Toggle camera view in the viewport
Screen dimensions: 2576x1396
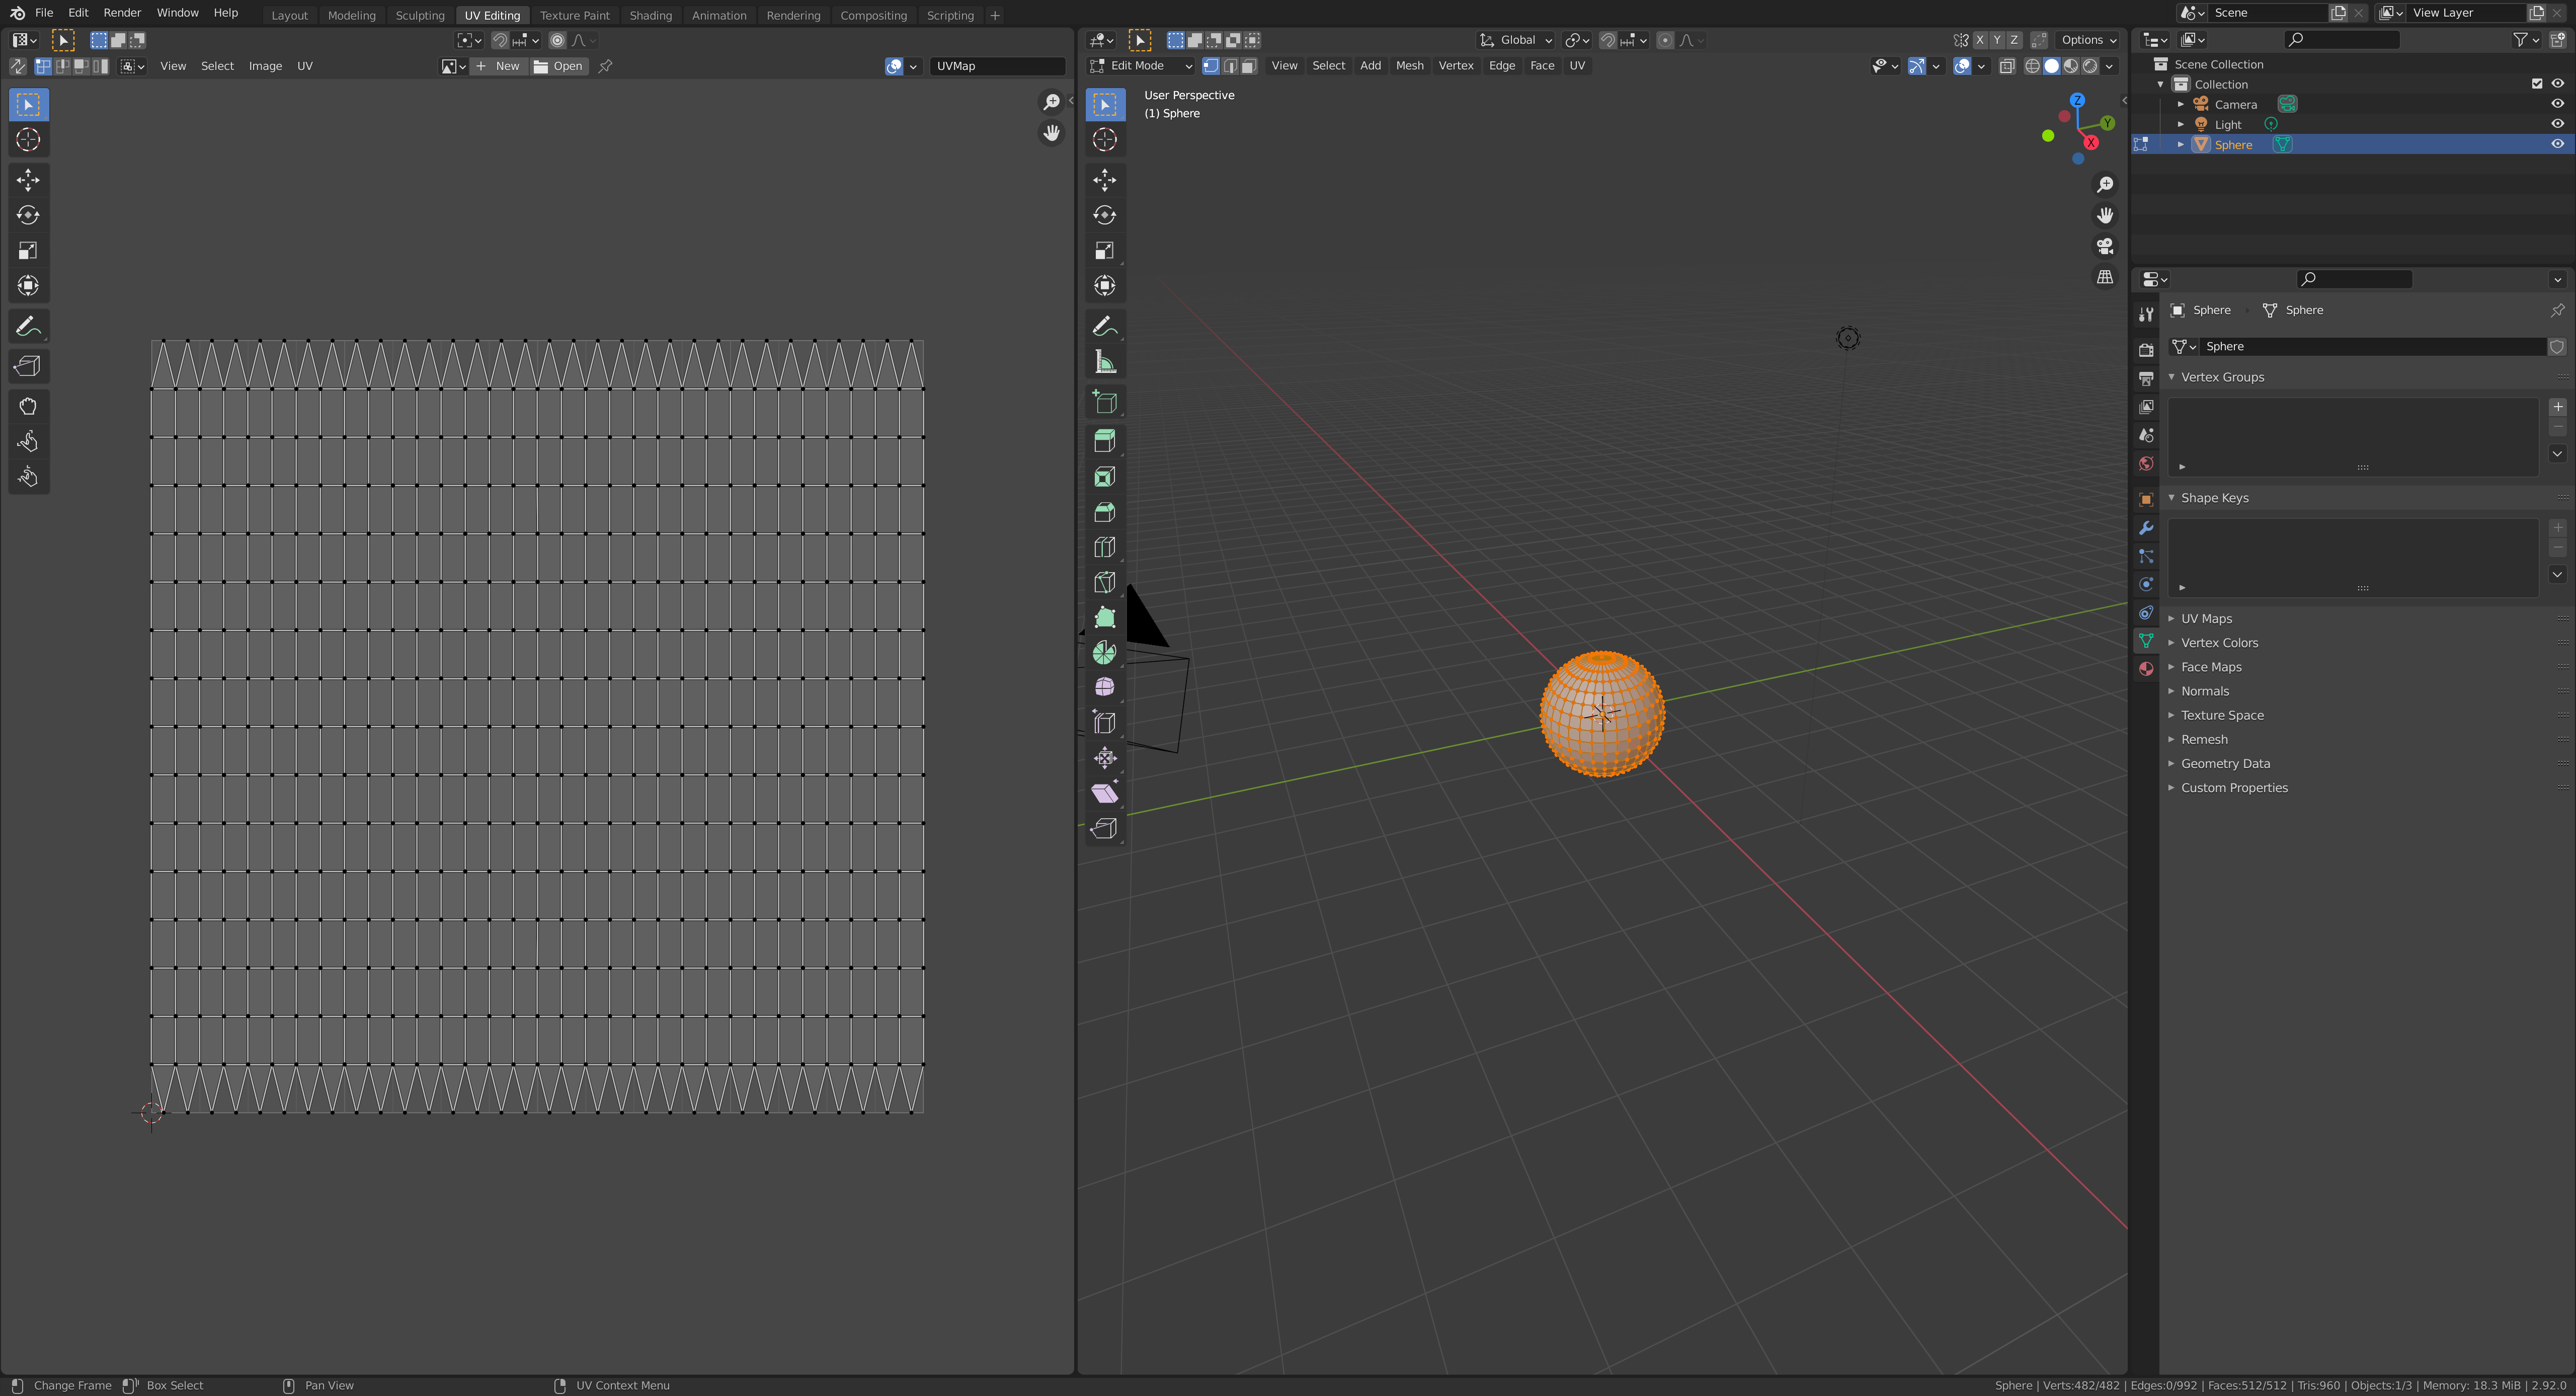(2105, 246)
